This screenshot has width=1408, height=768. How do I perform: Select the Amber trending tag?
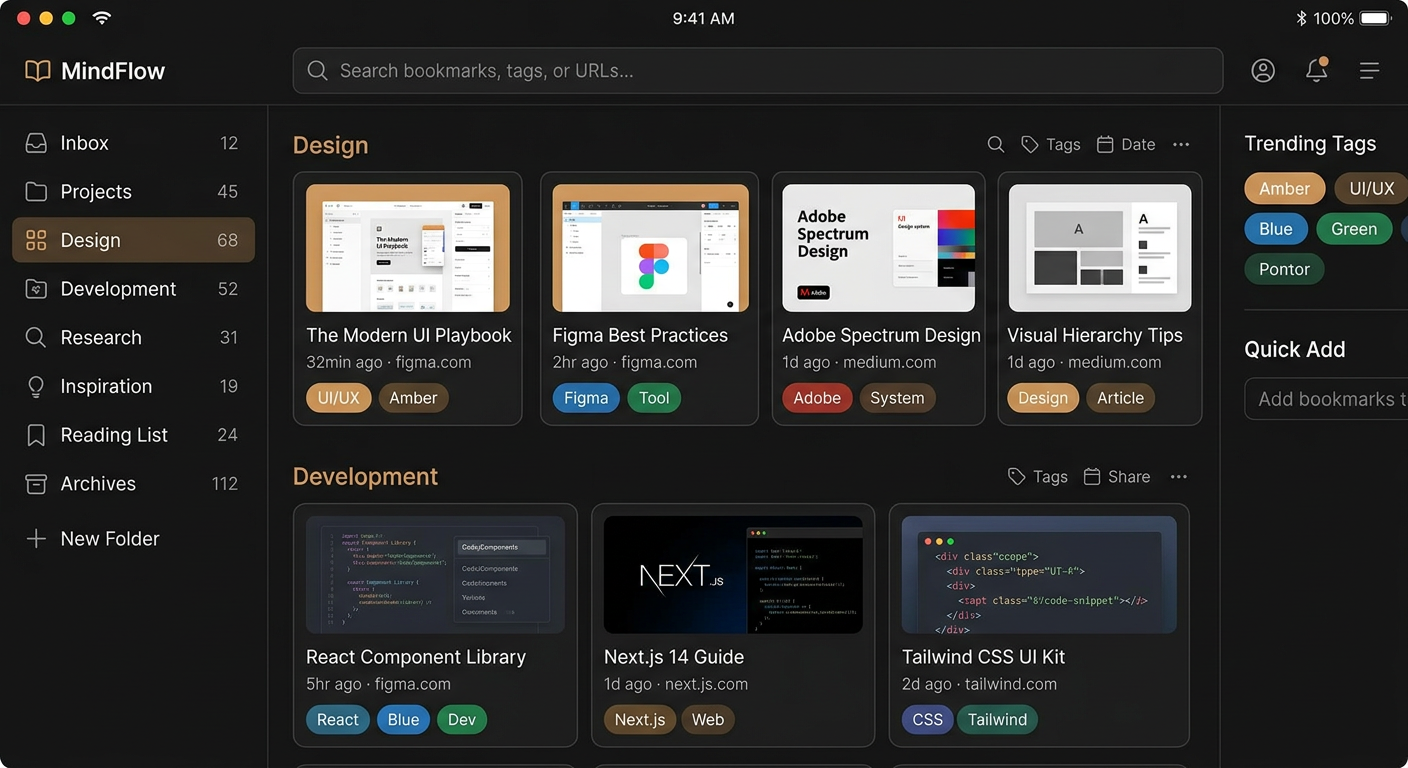[1285, 189]
